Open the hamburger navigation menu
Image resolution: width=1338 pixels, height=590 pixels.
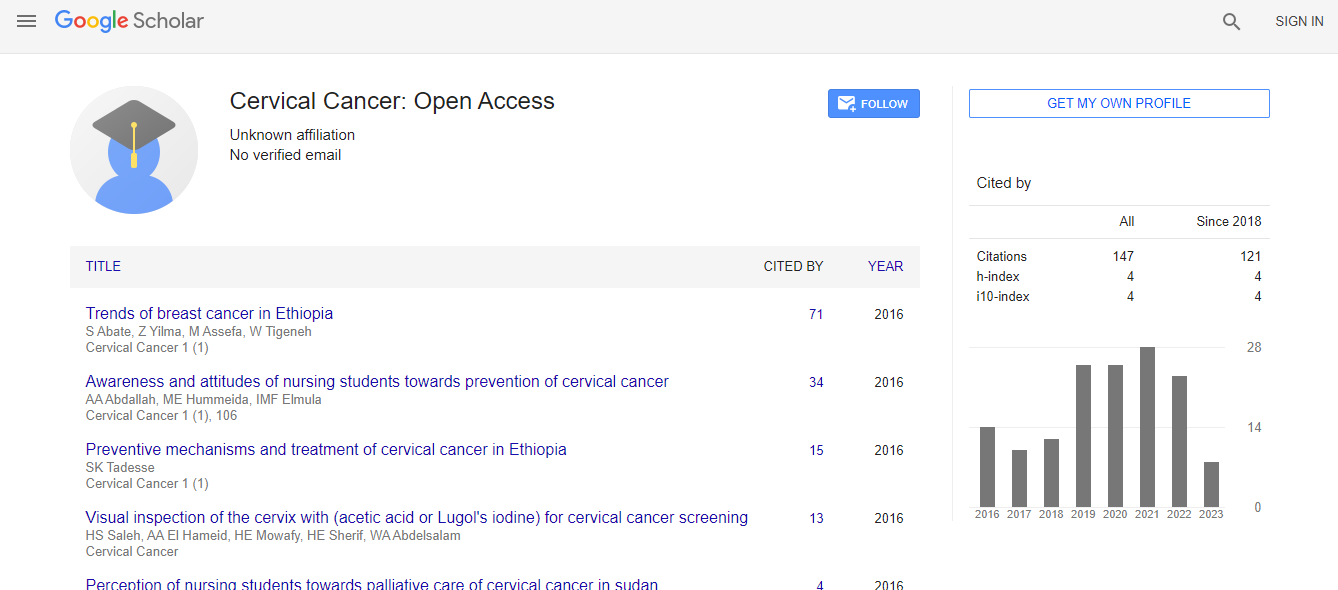tap(27, 21)
